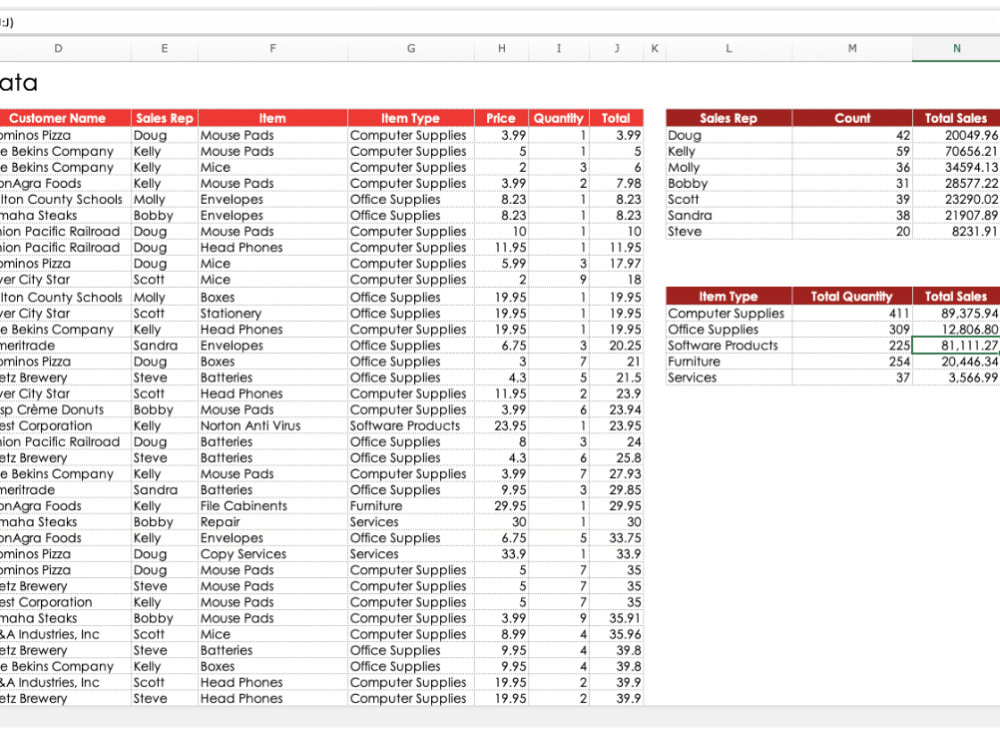Viewport: 1000px width, 750px height.
Task: Click the Count header cell
Action: (x=852, y=118)
